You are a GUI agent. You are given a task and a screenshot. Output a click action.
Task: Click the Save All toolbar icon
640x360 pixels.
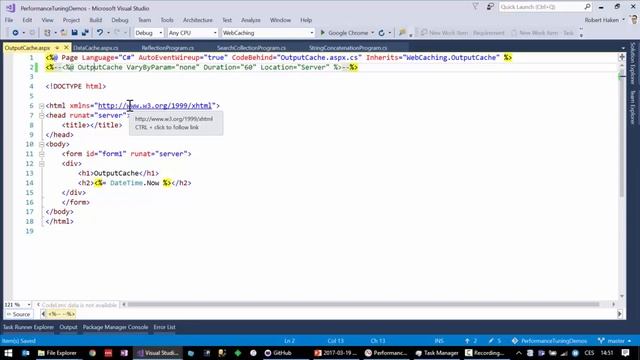tap(85, 33)
